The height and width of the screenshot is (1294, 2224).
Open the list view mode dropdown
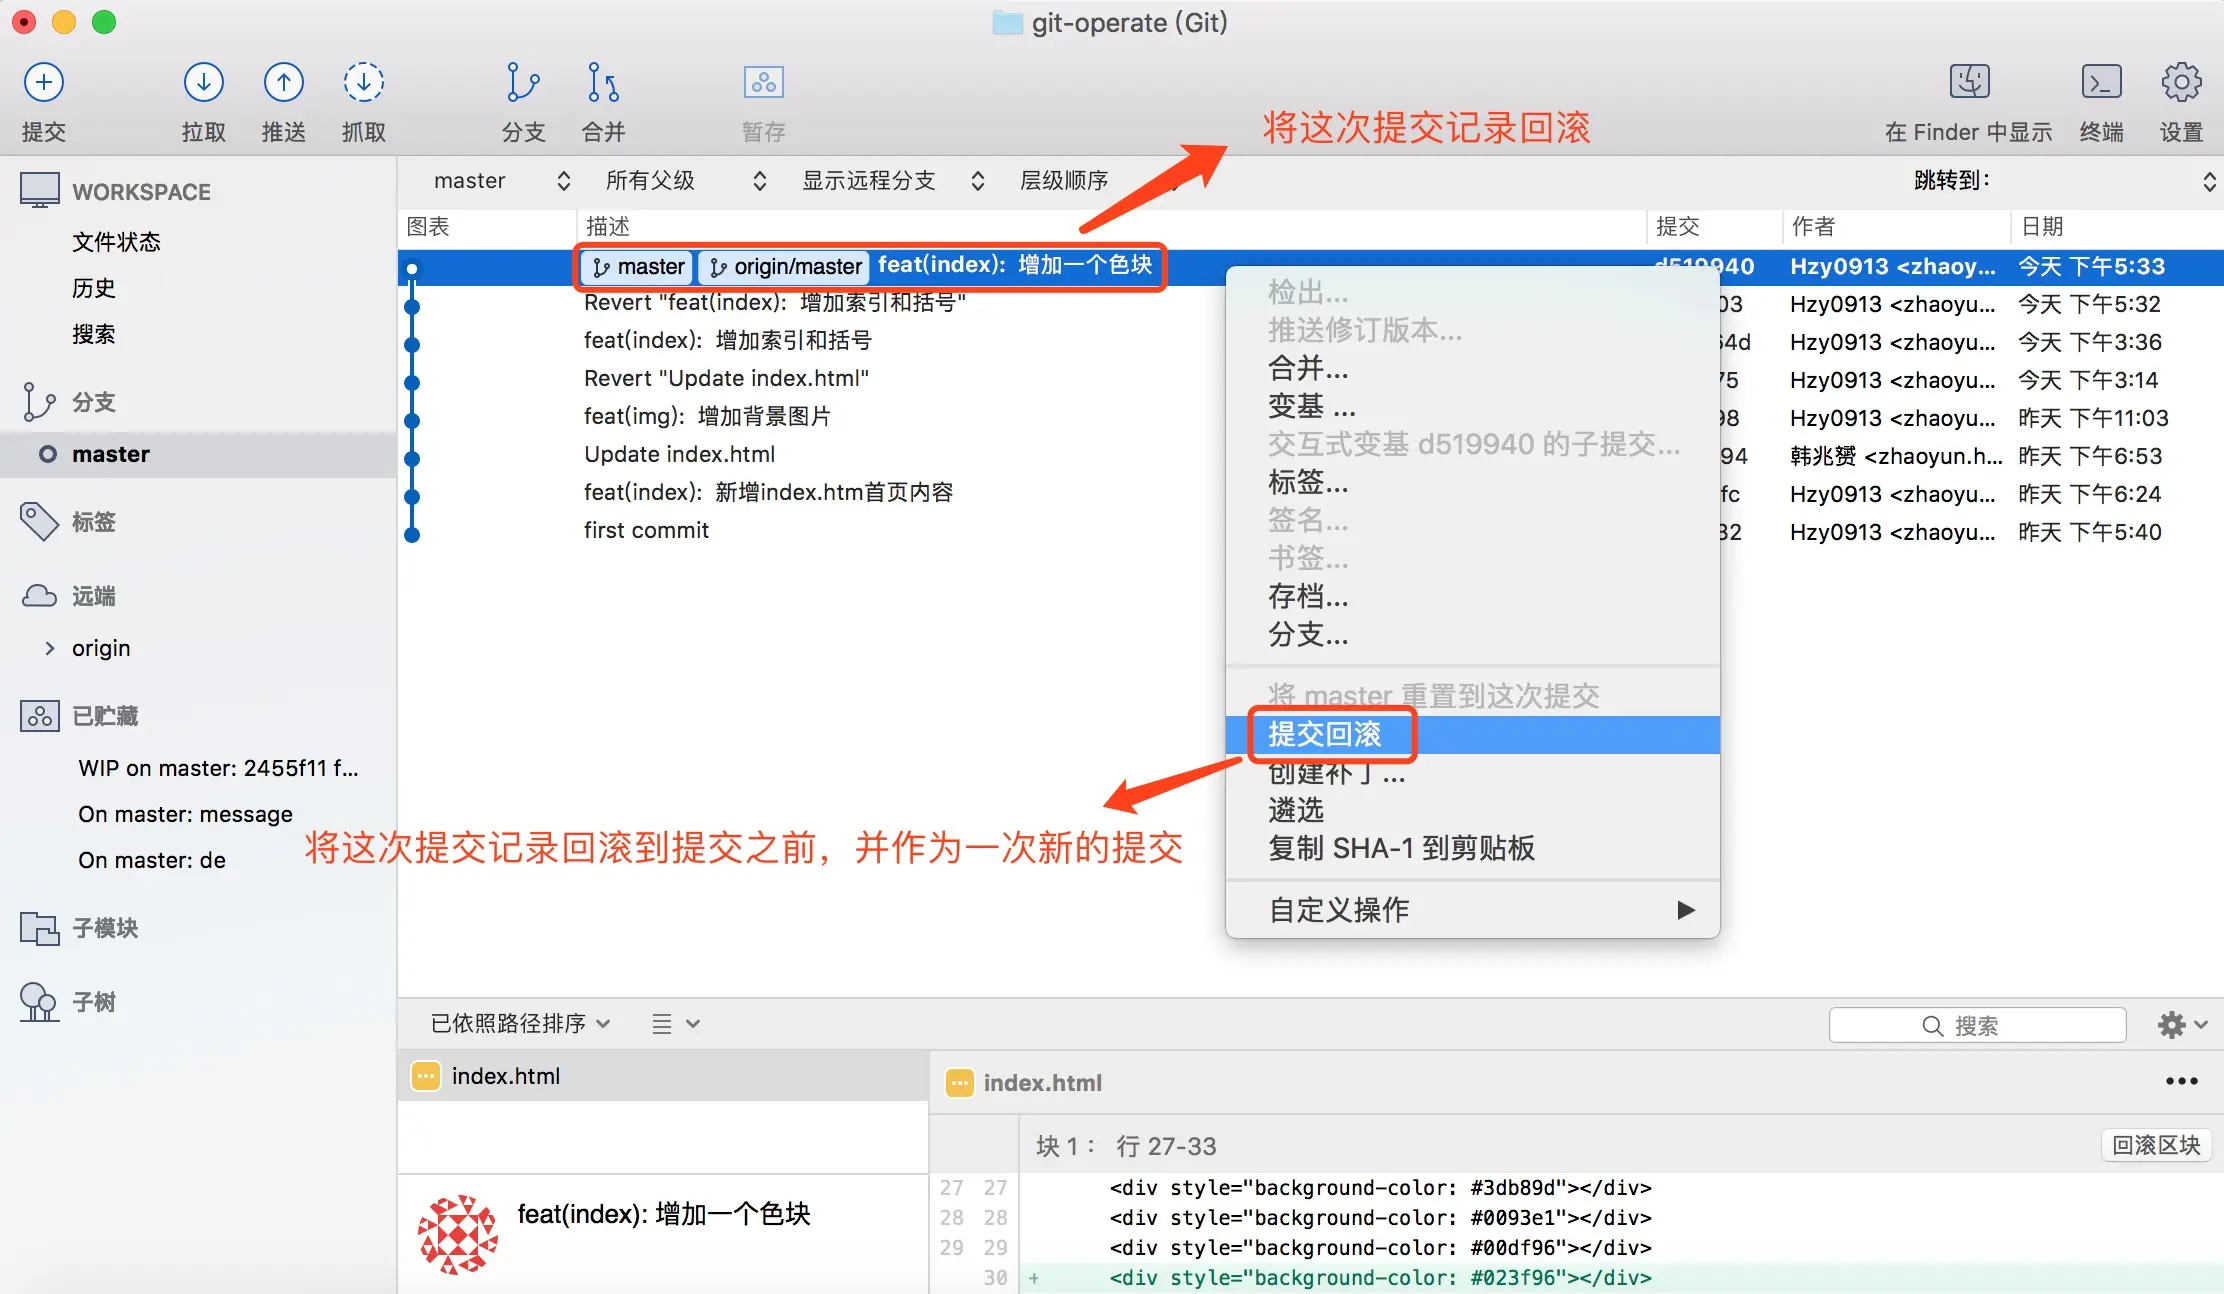(x=676, y=1023)
